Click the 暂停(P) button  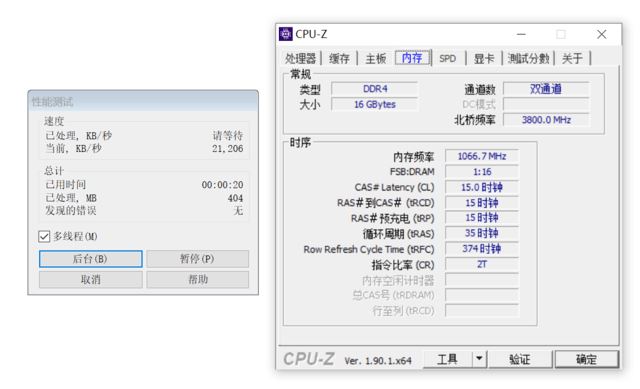tap(198, 259)
